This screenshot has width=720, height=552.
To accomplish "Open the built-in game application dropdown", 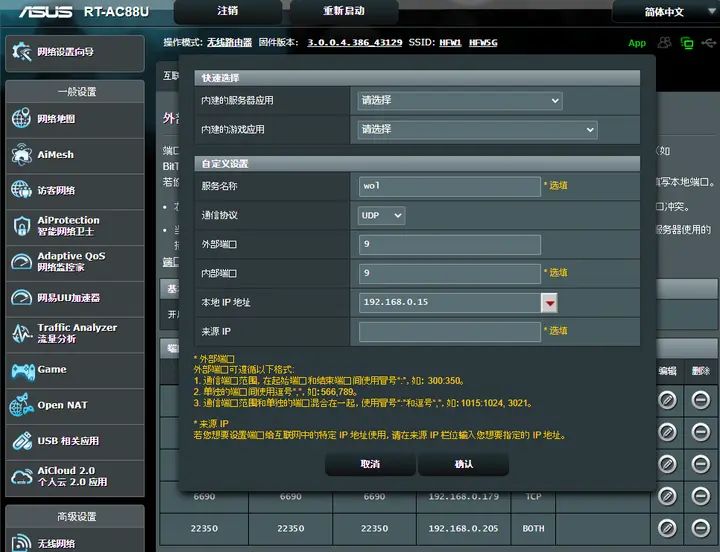I will 477,130.
